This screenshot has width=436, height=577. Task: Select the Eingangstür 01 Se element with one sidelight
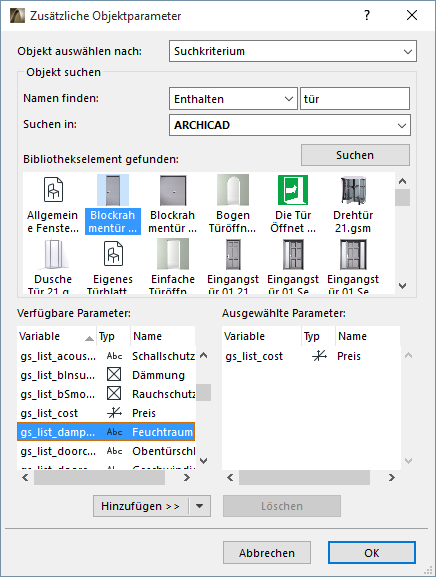pyautogui.click(x=293, y=266)
